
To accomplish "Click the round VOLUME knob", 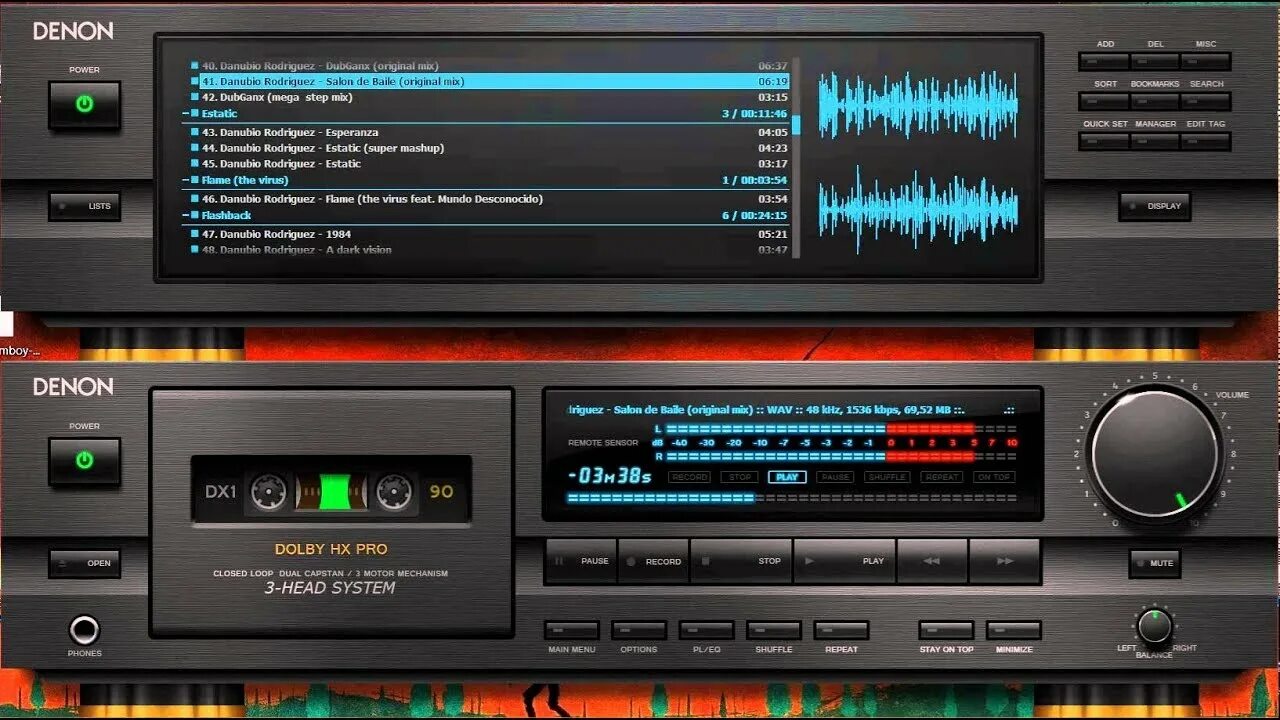I will [1156, 453].
